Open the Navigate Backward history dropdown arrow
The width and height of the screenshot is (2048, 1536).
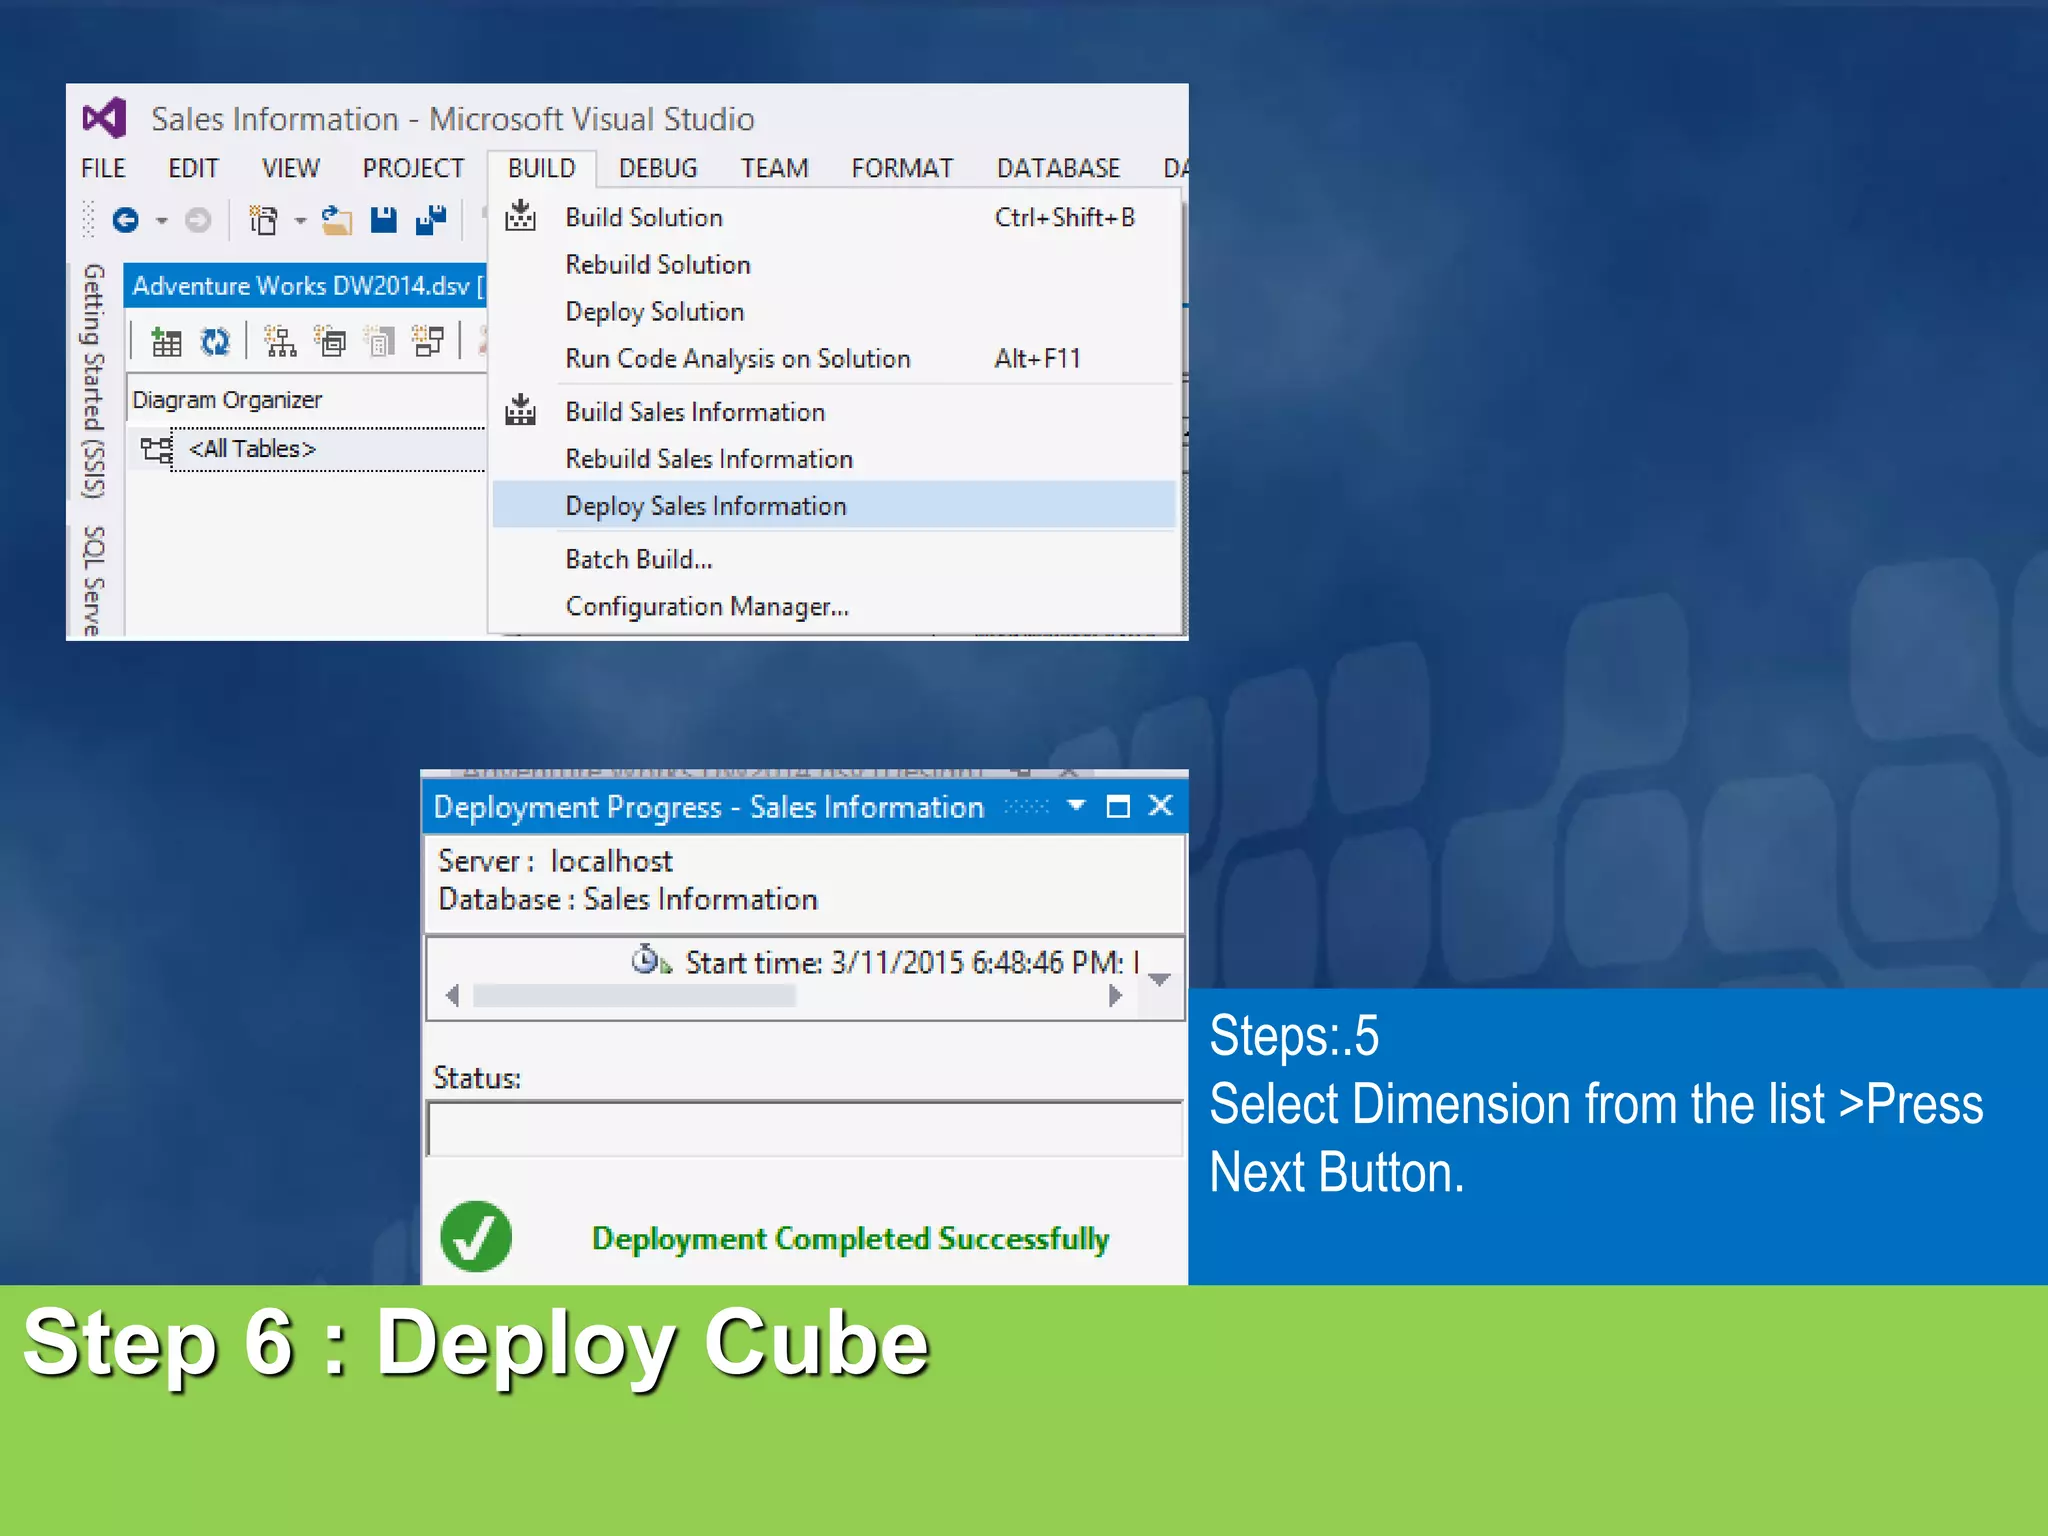(161, 221)
